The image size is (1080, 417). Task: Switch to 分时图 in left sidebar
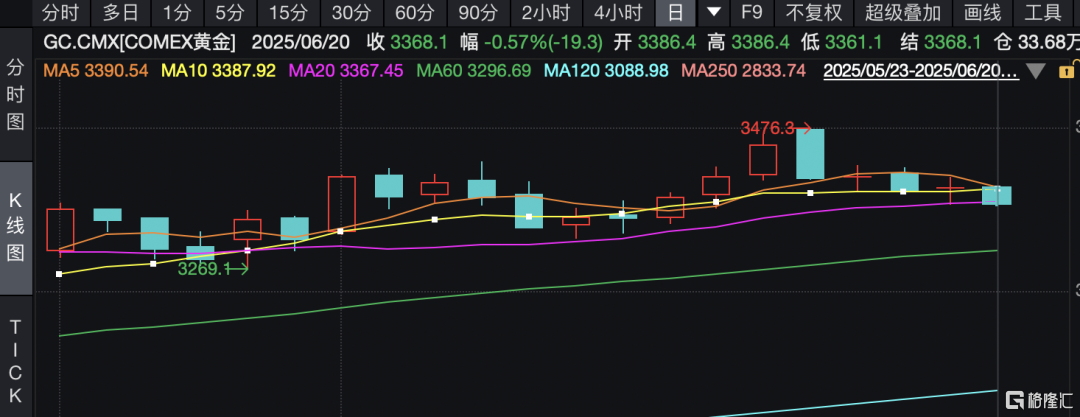coord(16,94)
